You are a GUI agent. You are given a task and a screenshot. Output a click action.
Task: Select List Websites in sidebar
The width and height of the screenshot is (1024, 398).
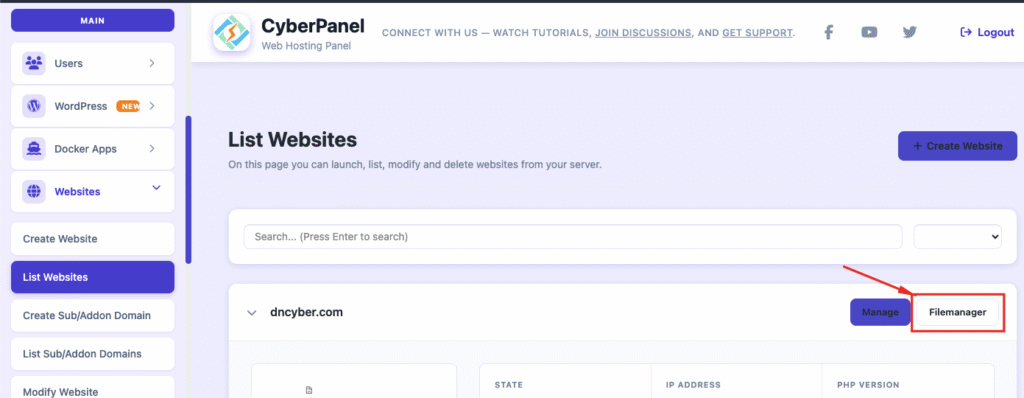coord(93,277)
